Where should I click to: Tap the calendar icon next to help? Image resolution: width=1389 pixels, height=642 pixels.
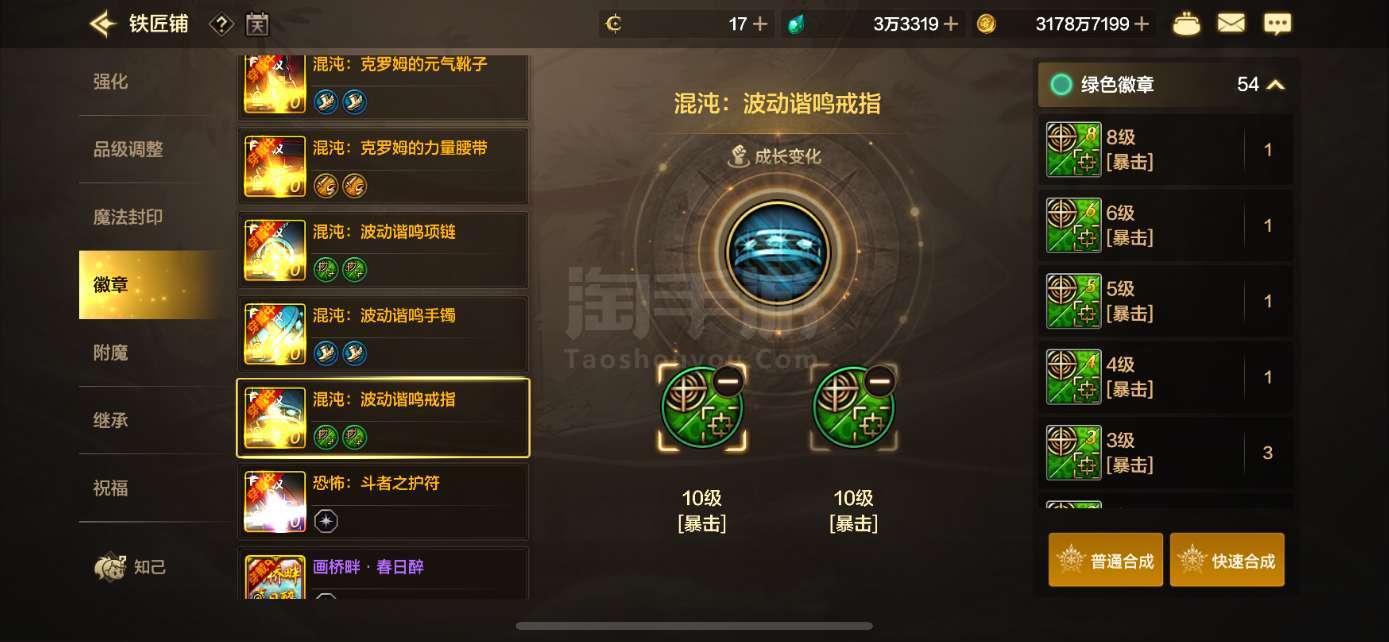click(x=257, y=24)
